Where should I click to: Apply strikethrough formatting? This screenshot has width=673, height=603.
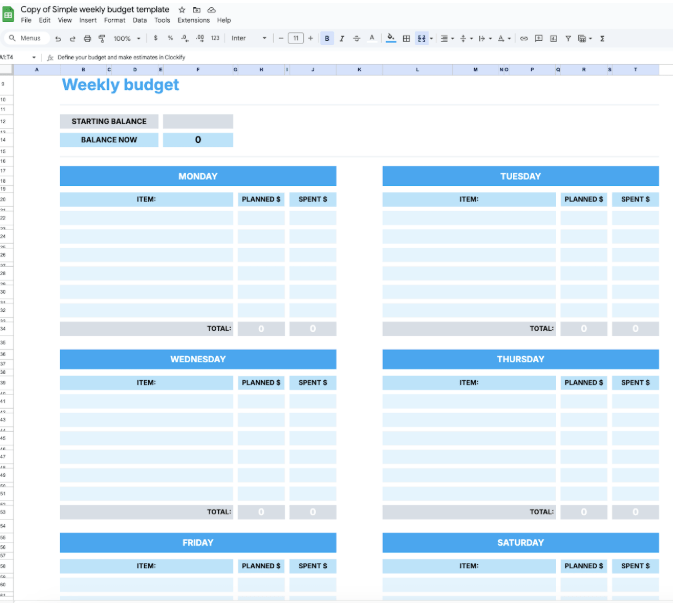tap(356, 39)
